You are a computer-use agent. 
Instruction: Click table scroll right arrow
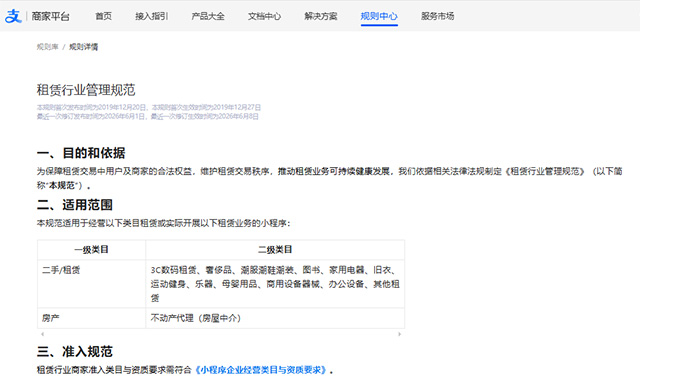[x=399, y=334]
